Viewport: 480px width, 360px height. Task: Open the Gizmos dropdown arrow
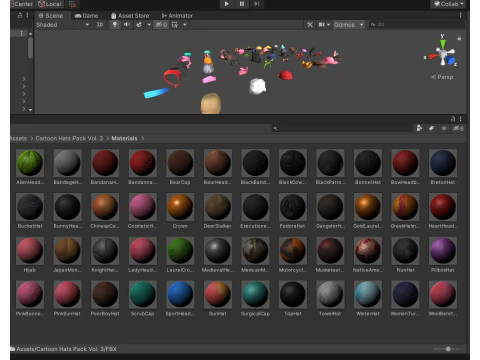361,25
